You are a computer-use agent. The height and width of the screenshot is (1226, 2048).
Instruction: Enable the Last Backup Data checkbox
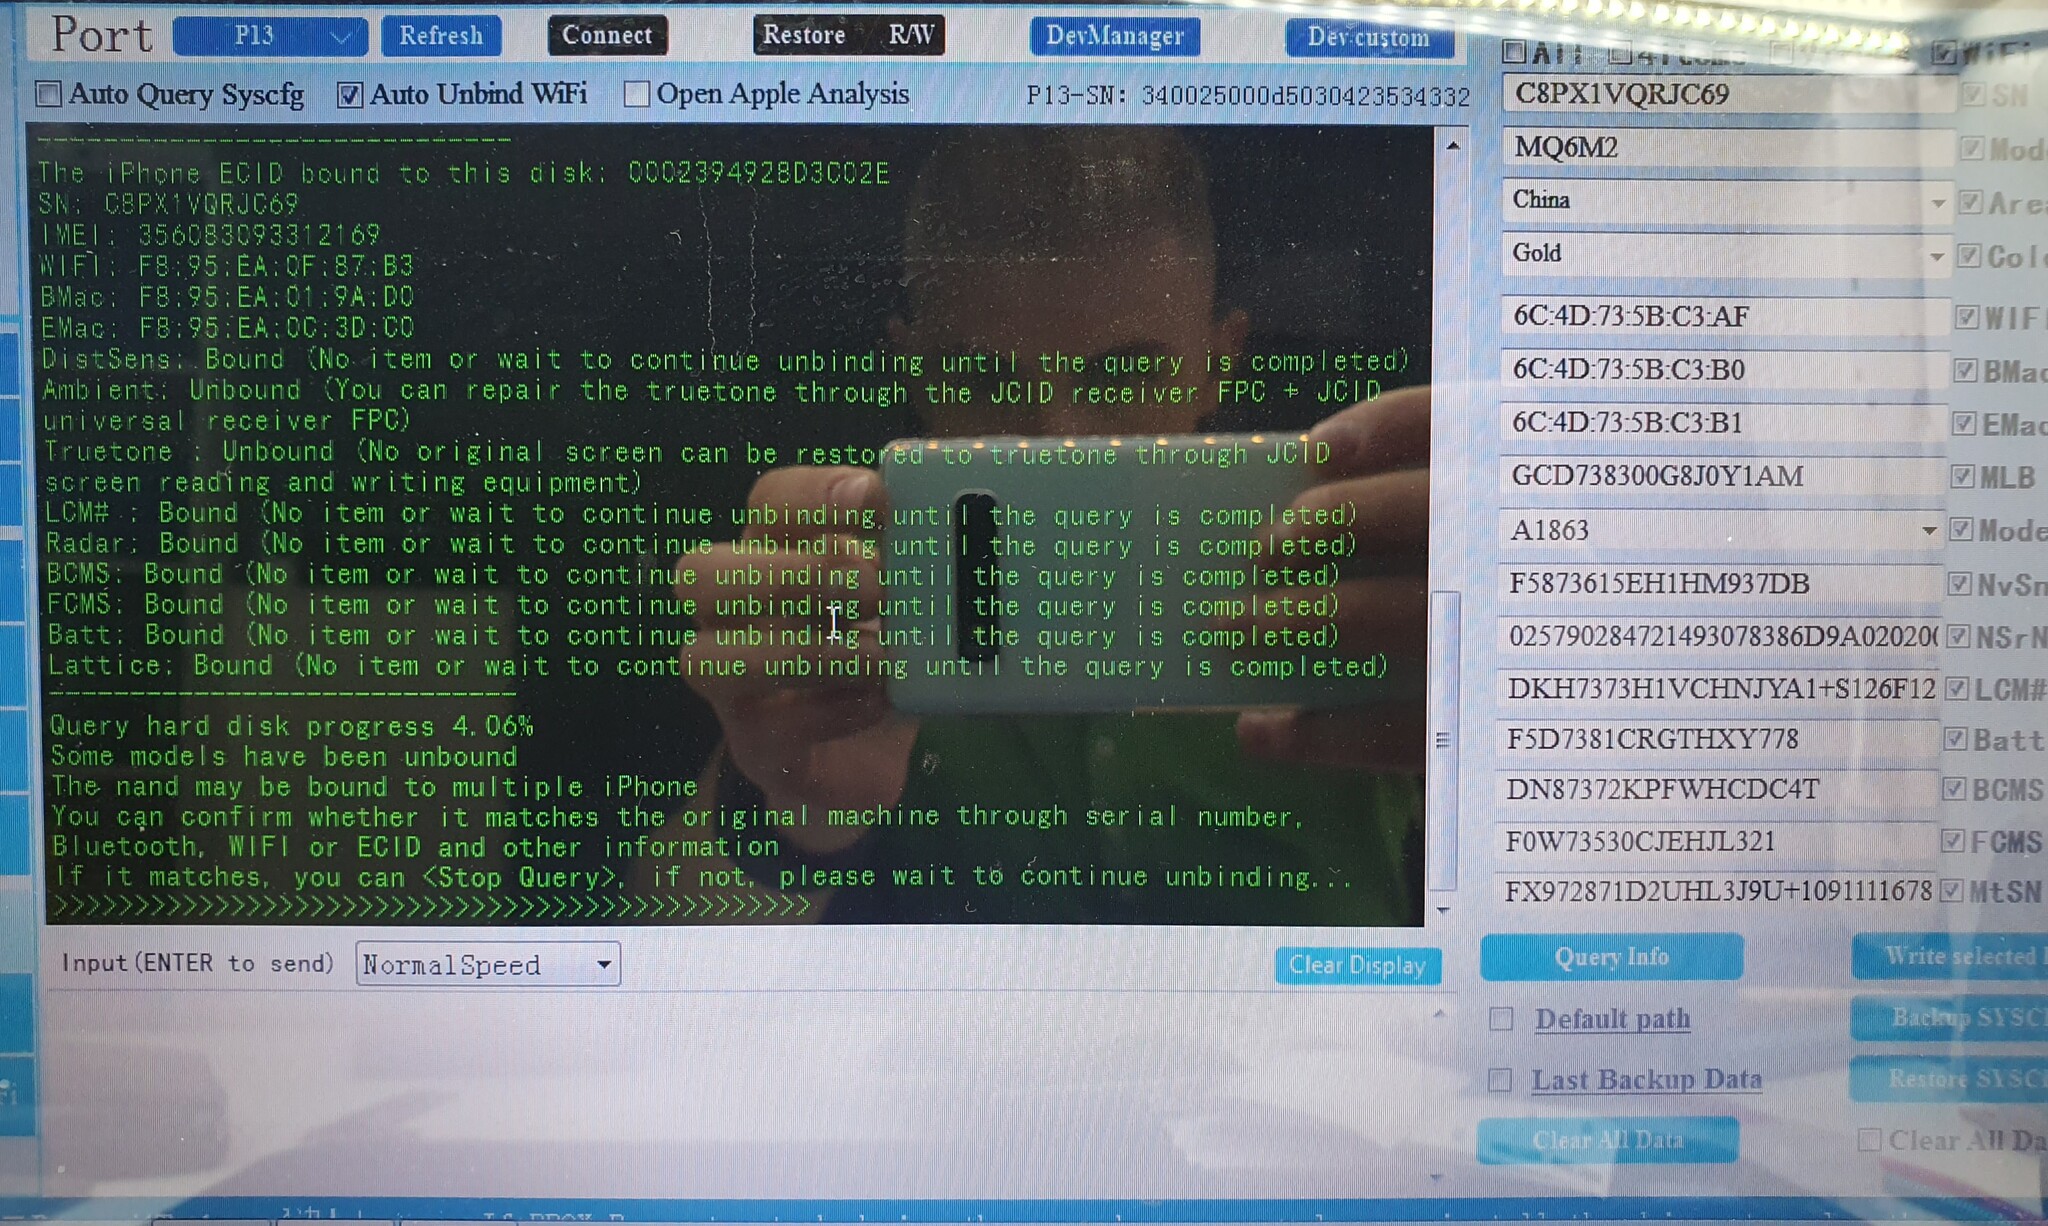click(1499, 1080)
